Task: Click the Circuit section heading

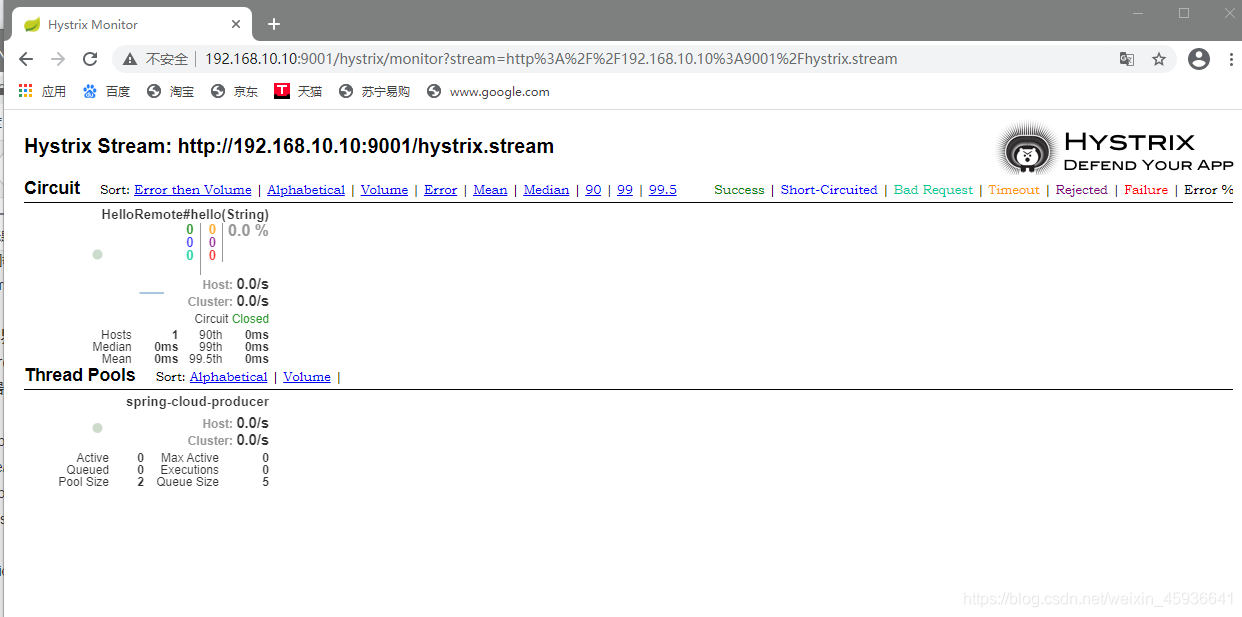Action: (52, 188)
